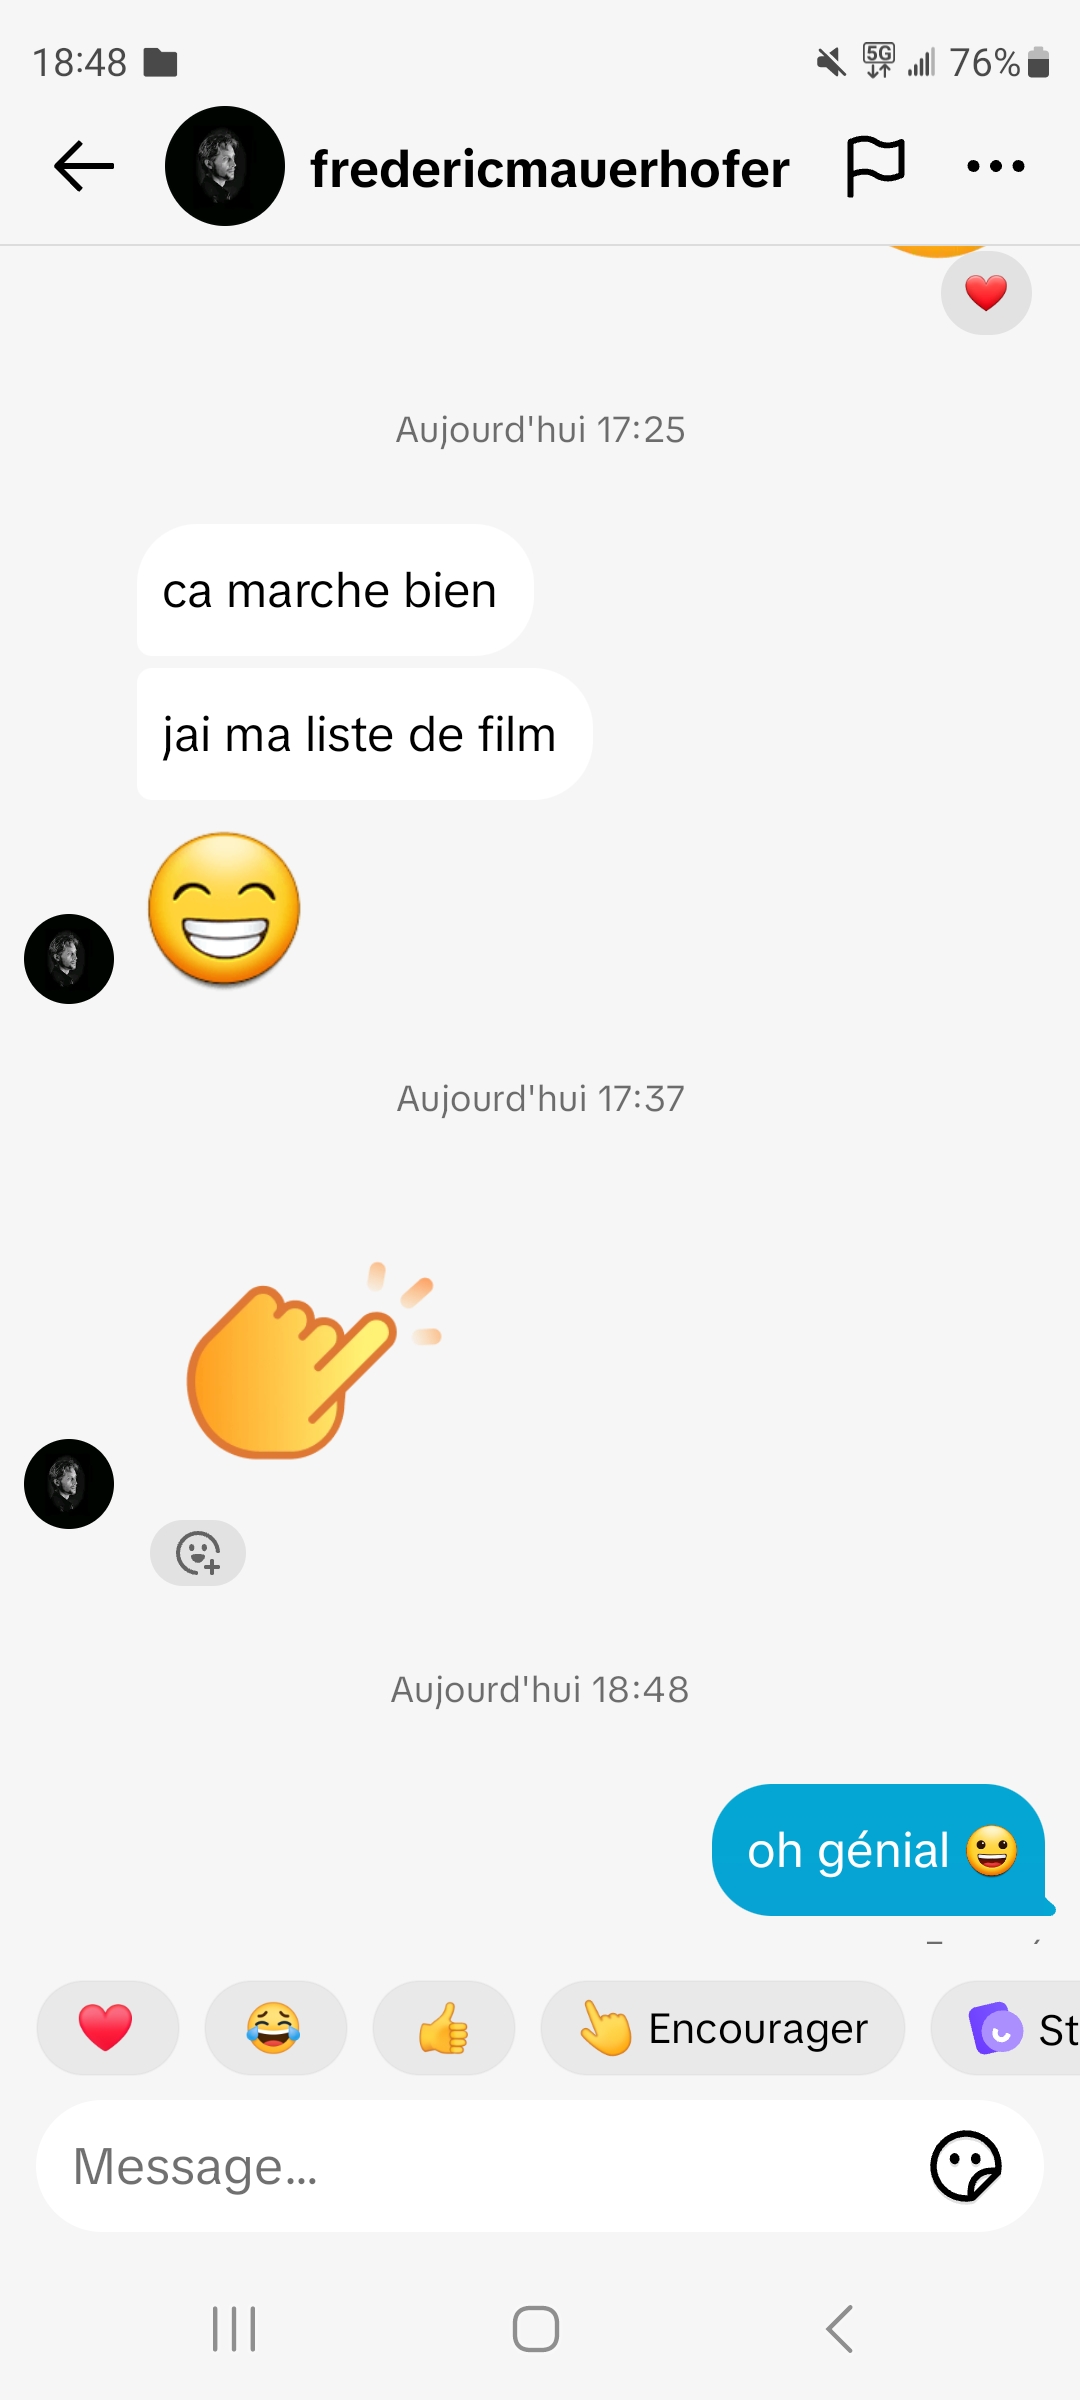1080x2400 pixels.
Task: Send the red heart quick reaction
Action: click(107, 2028)
